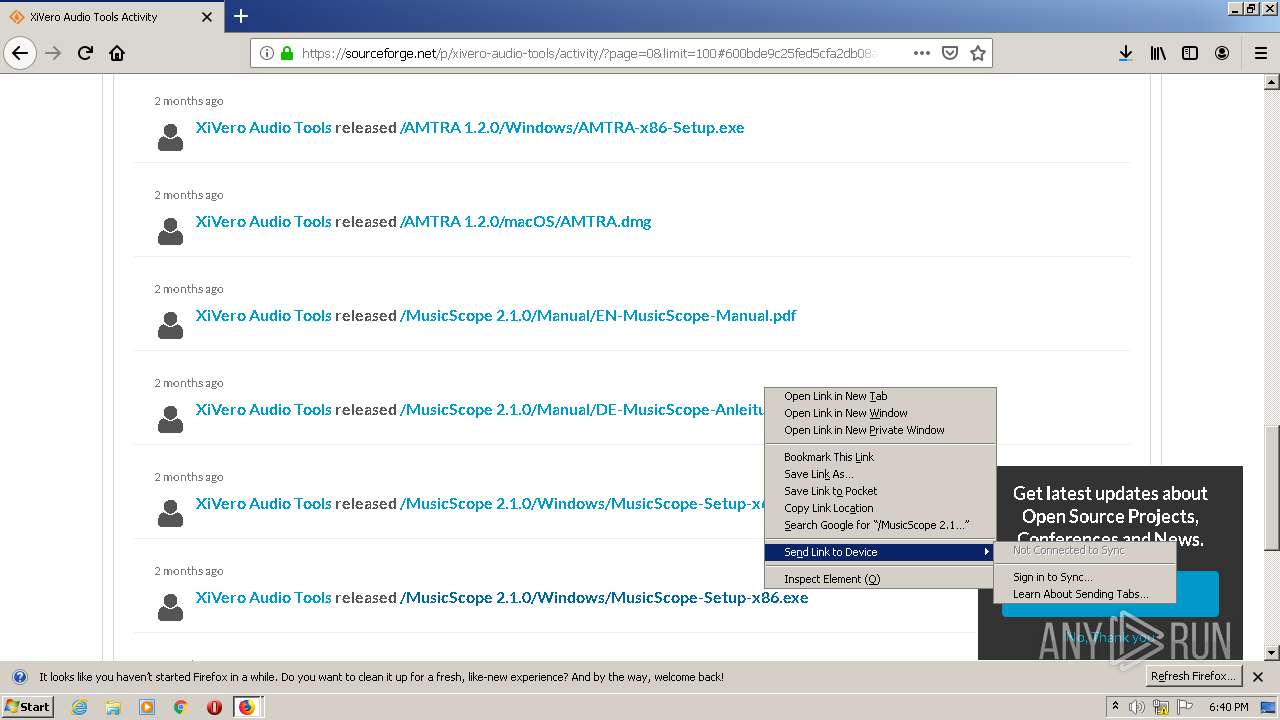
Task: Go back to the previous page
Action: tap(20, 53)
